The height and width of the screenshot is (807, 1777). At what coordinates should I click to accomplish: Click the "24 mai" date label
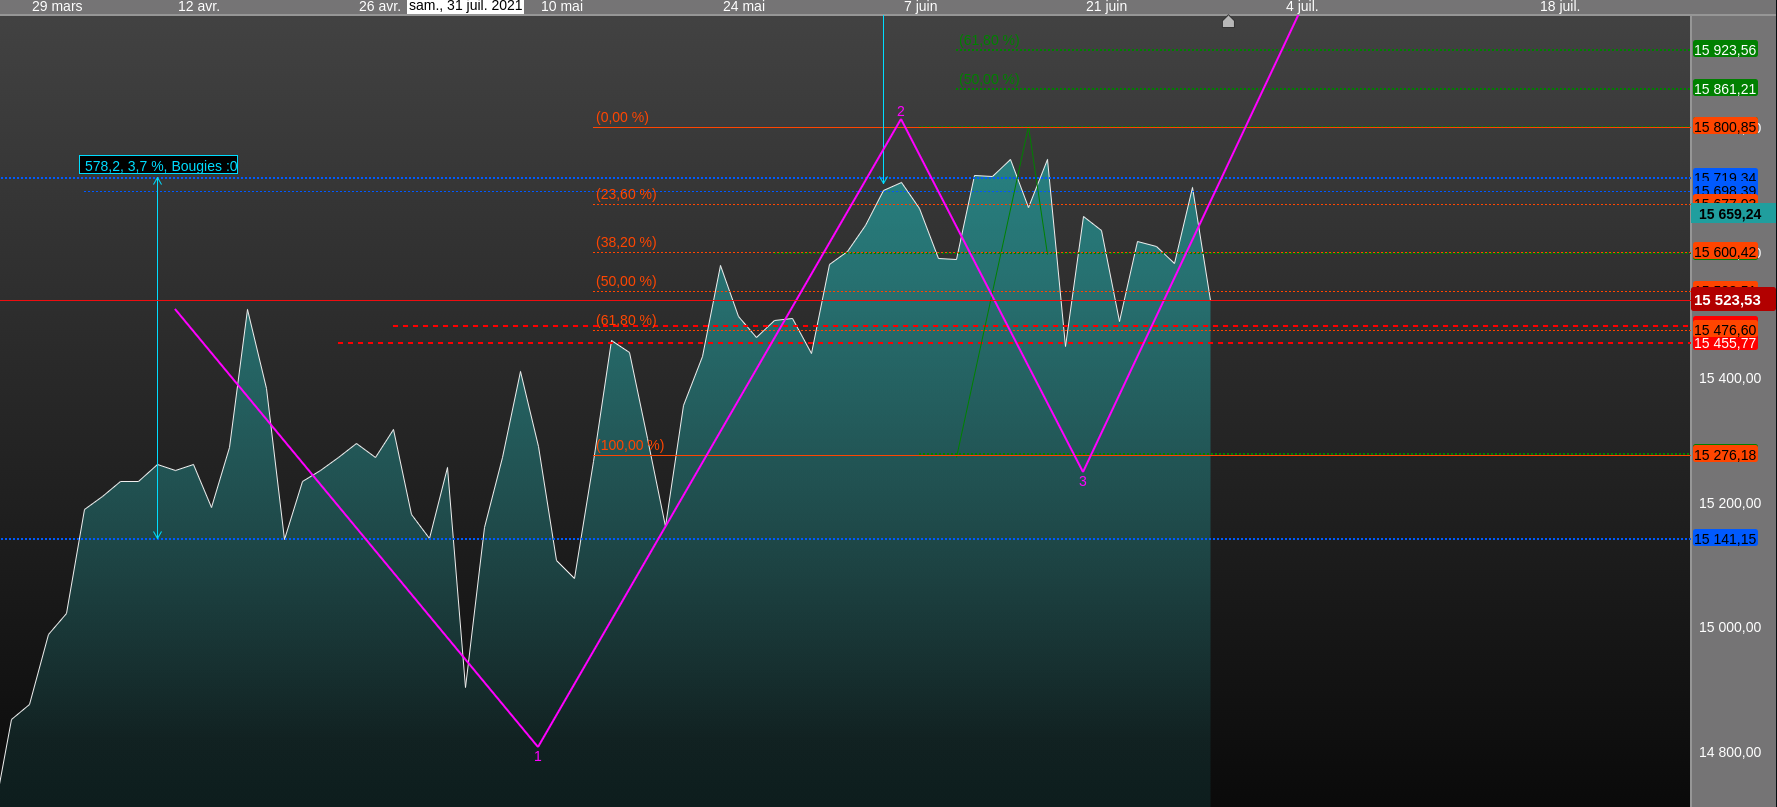[744, 7]
